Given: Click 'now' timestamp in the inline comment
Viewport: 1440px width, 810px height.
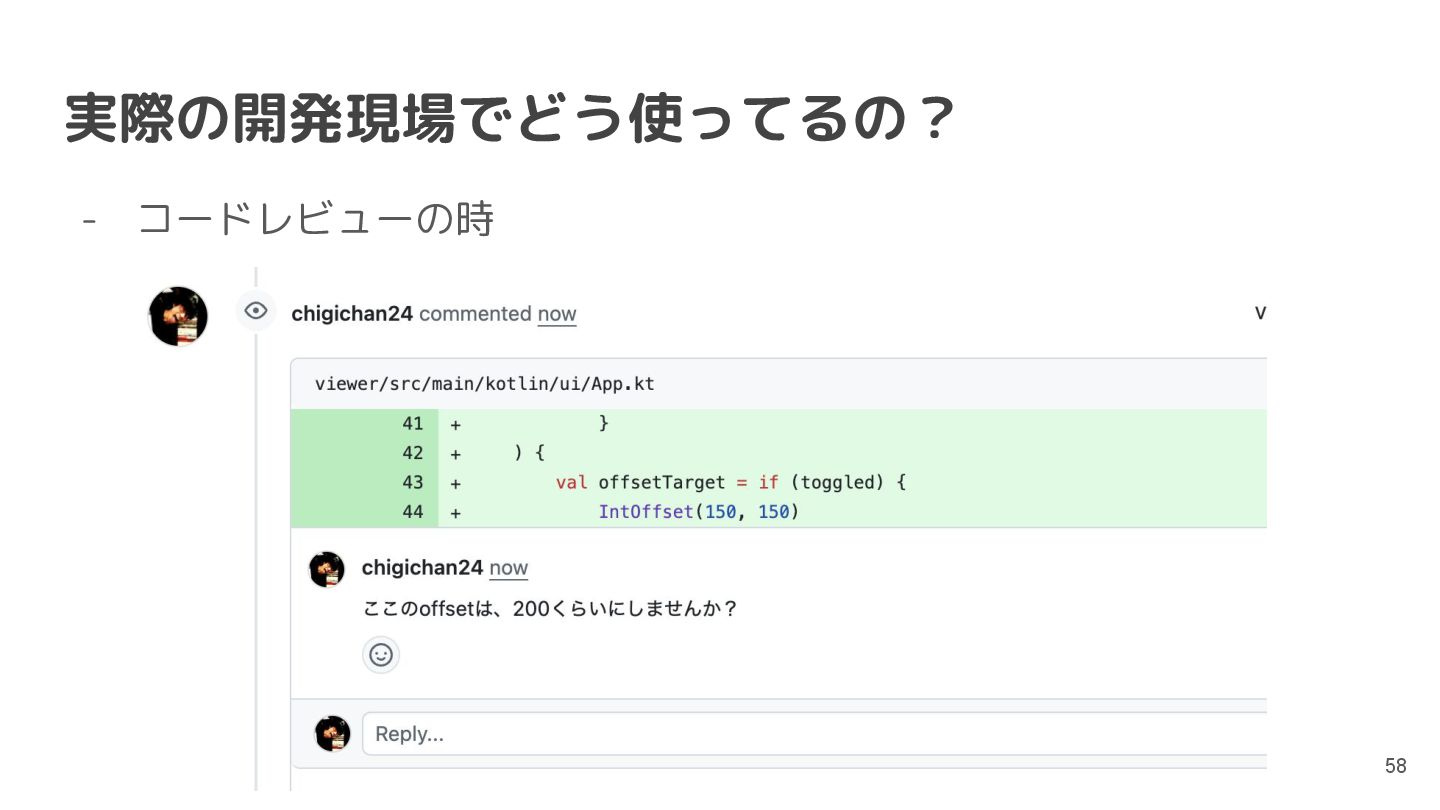Looking at the screenshot, I should (x=508, y=568).
